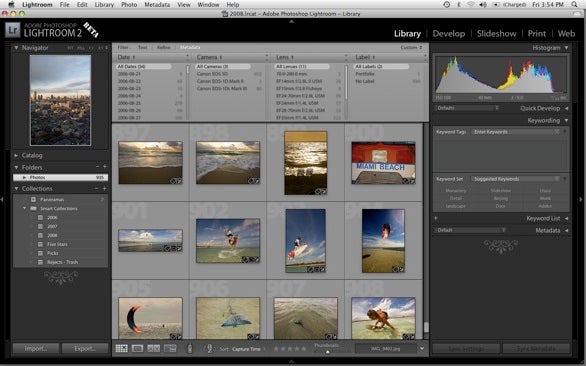Toggle the a-z sort direction icon

209,348
